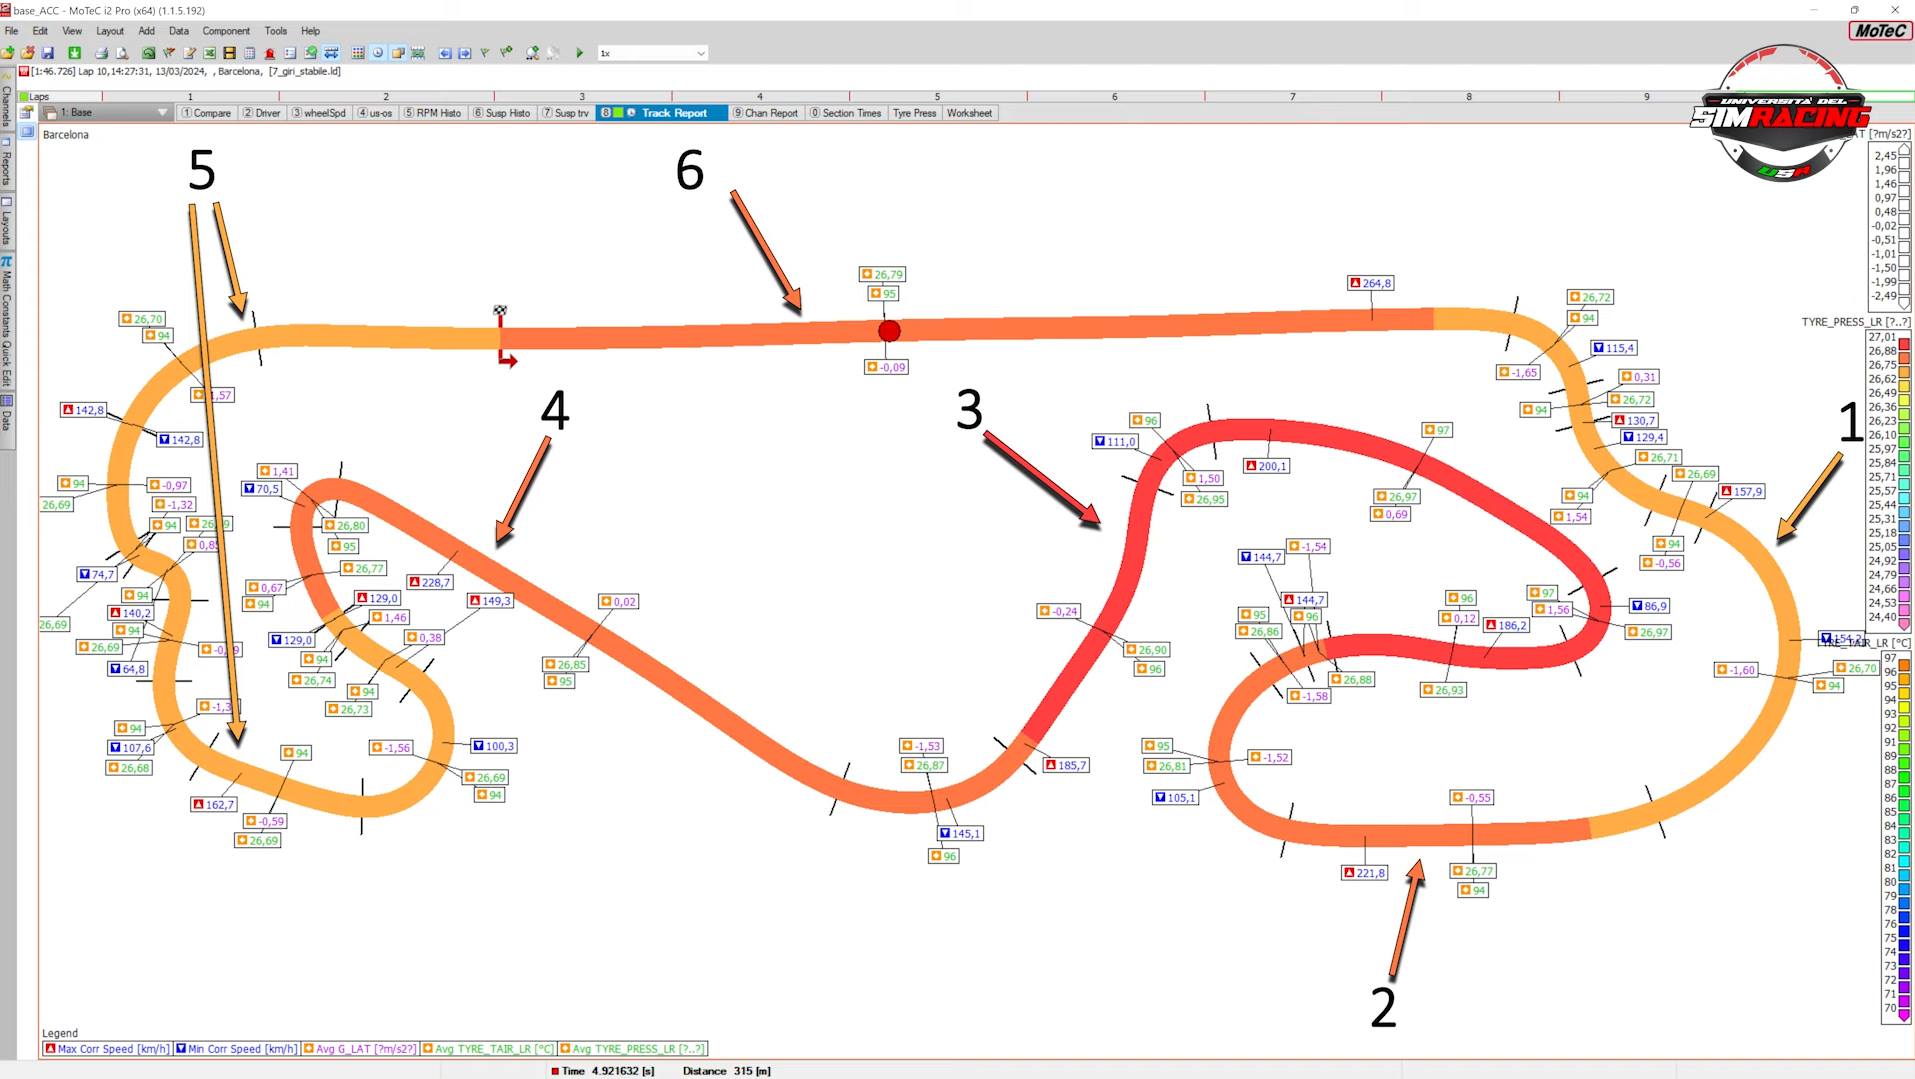Click the clock icon in the toolbar
The height and width of the screenshot is (1079, 1915).
(x=378, y=53)
